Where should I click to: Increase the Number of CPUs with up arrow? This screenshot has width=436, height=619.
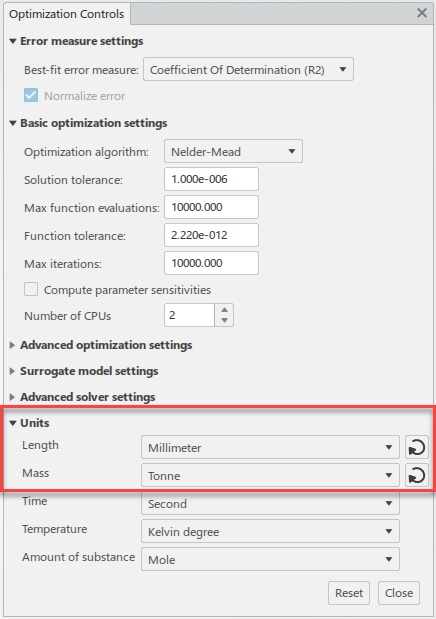(x=224, y=310)
